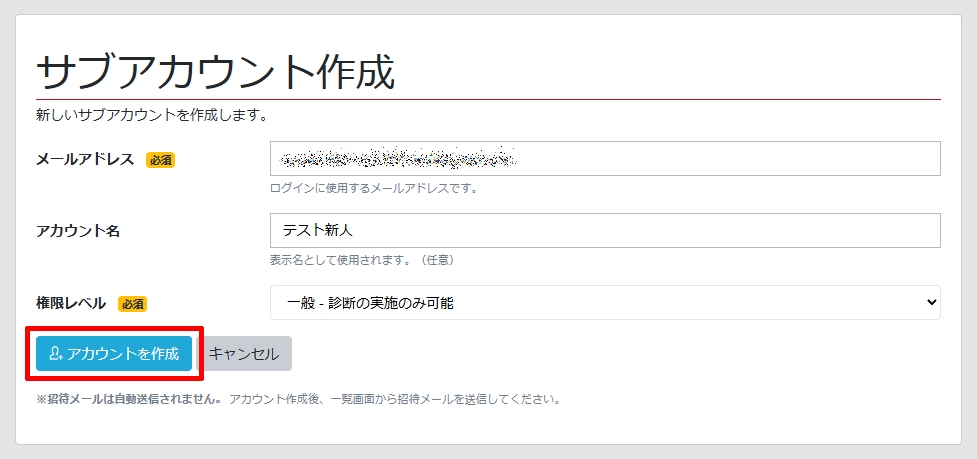Click the アカウント名 field containing テスト新人
977x459 pixels.
604,230
